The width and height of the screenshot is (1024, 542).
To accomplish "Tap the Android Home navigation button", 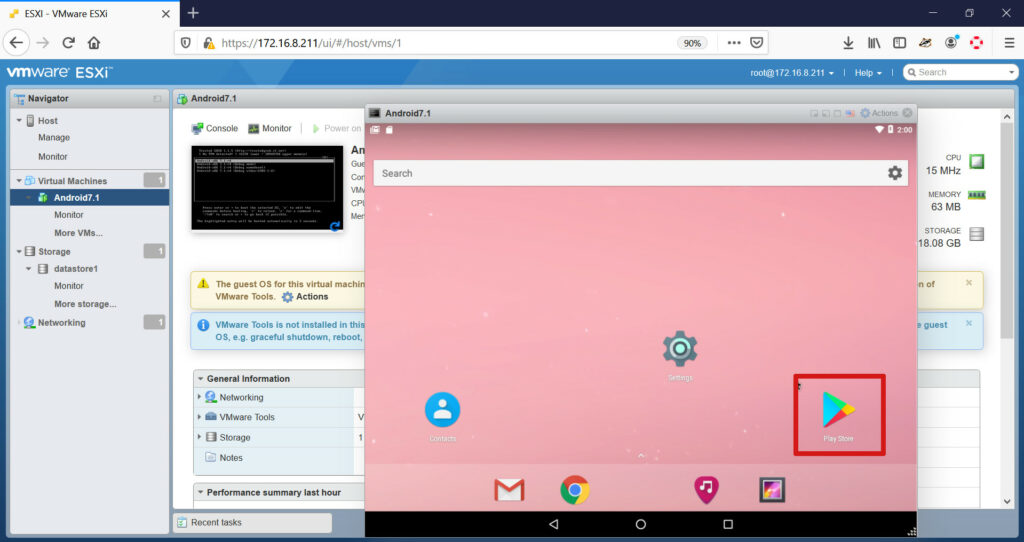I will [641, 524].
